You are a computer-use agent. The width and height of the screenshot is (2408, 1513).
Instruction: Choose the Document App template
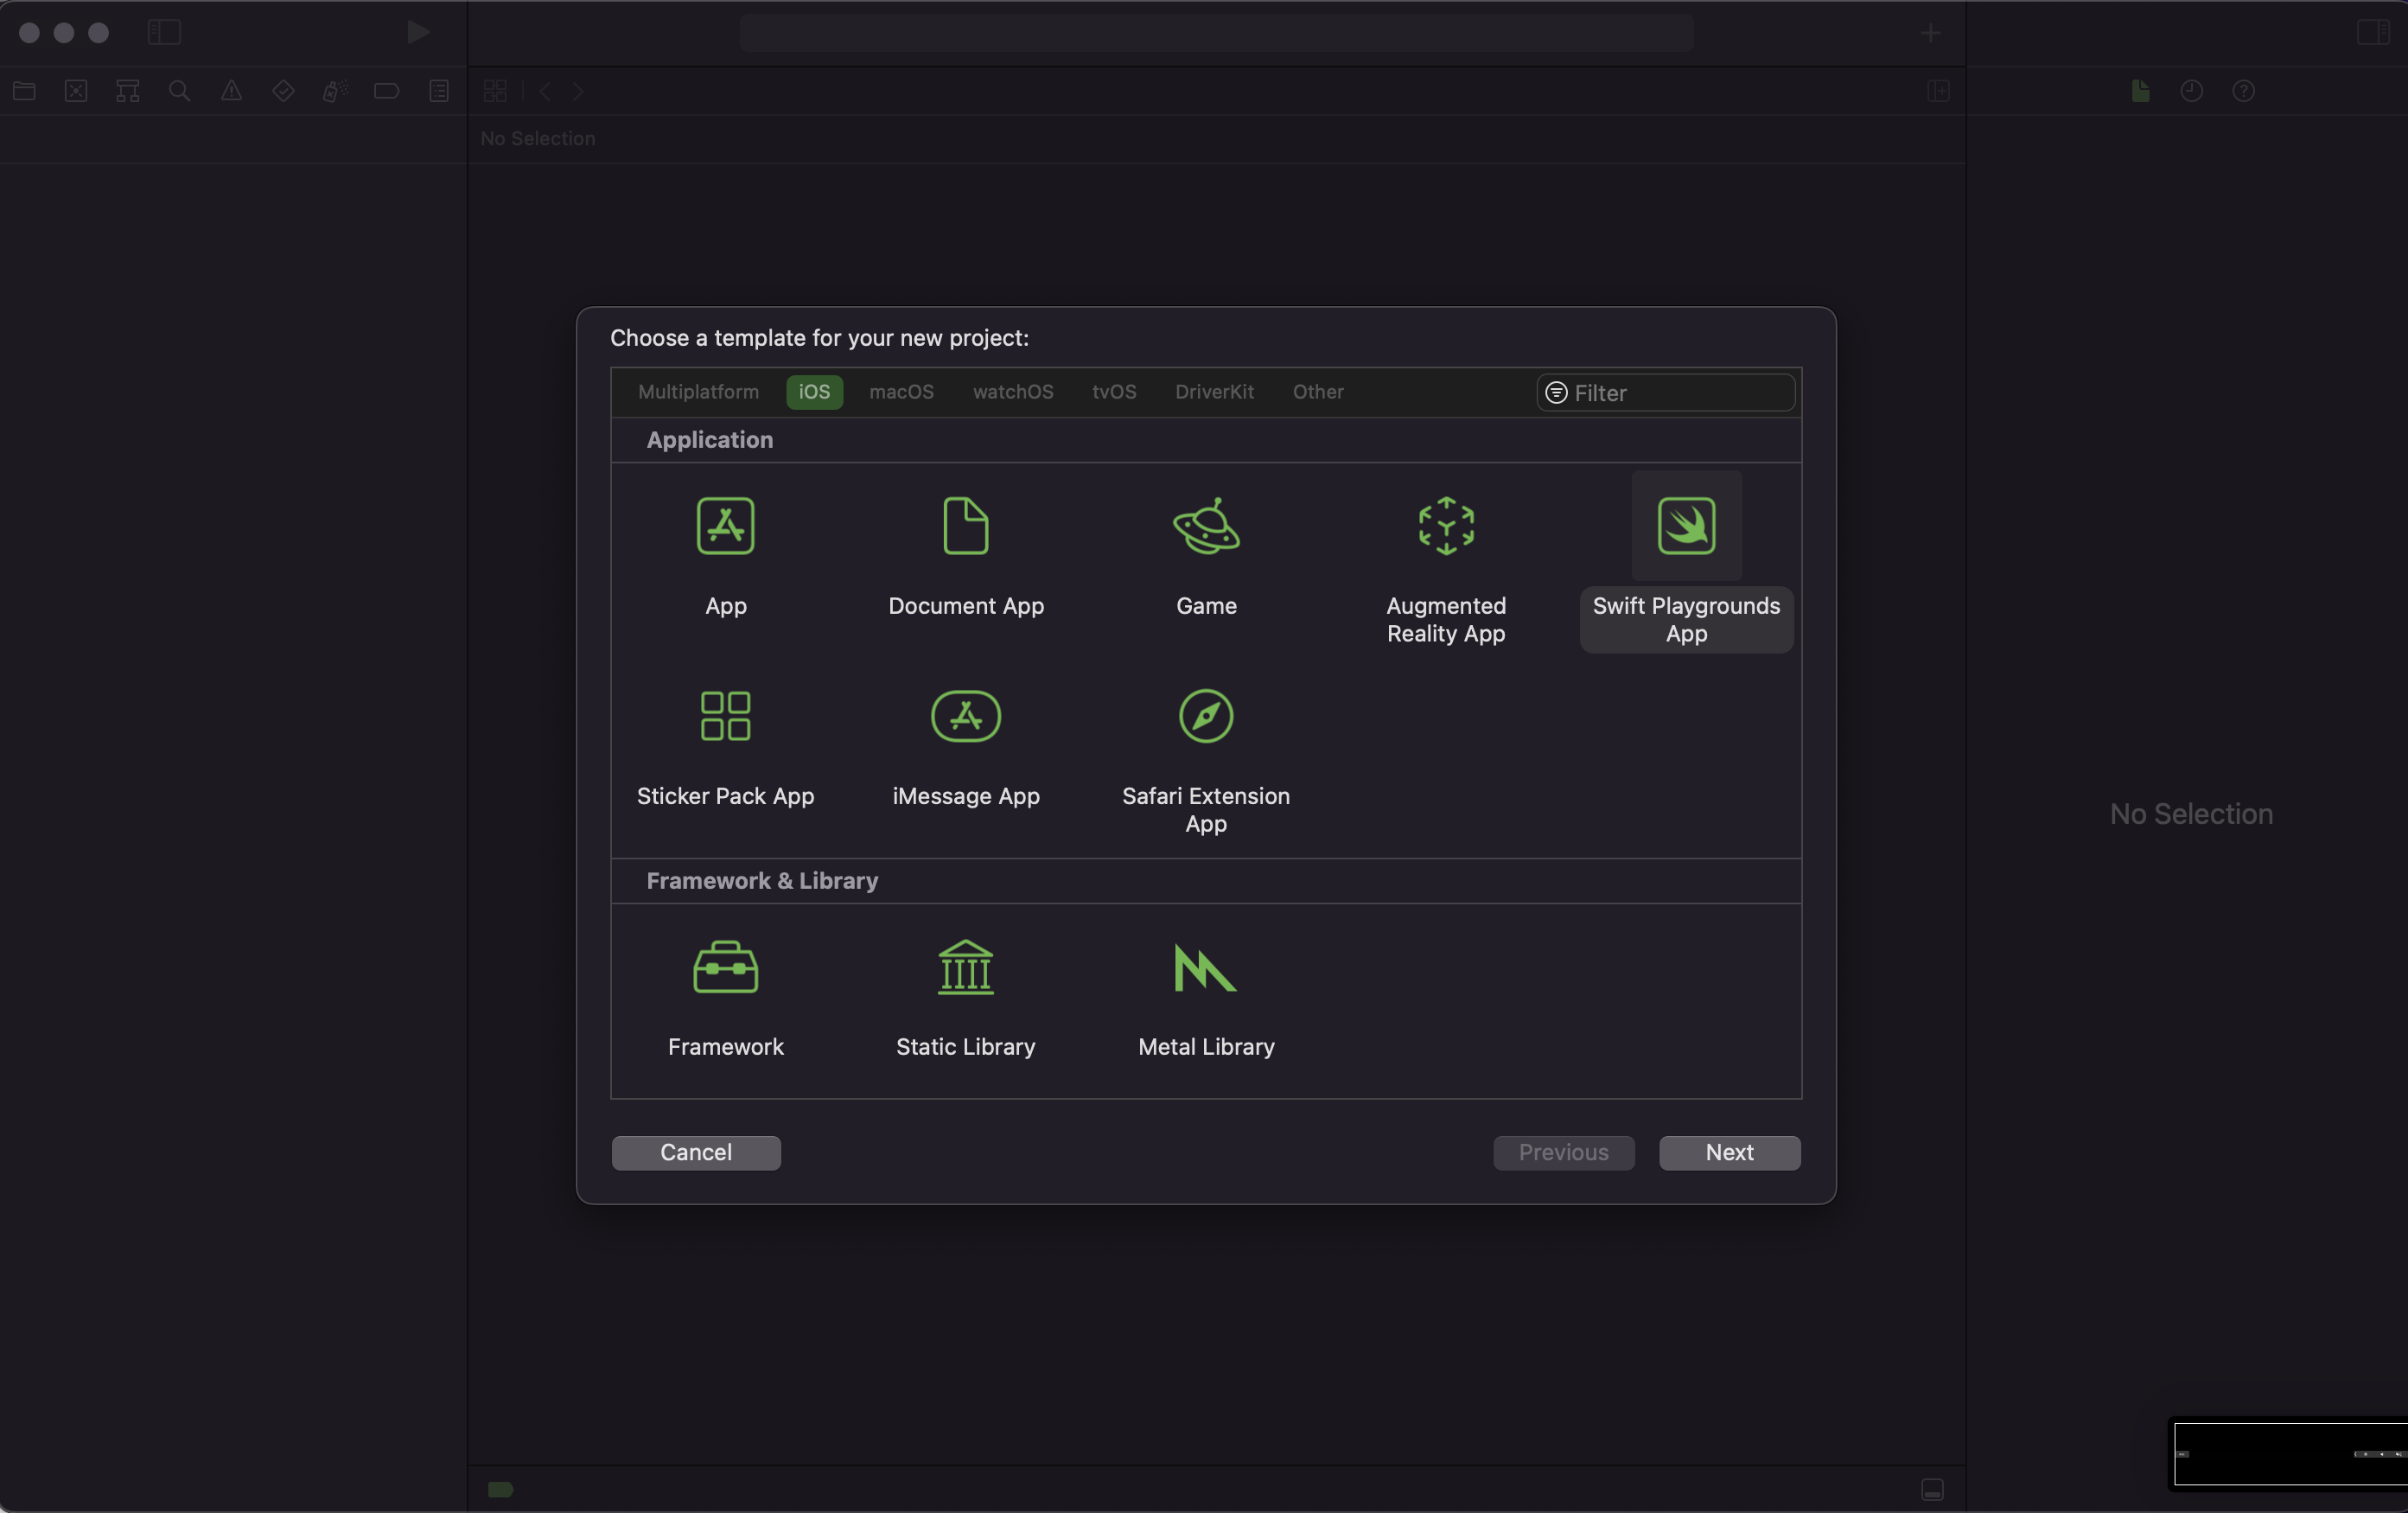[965, 526]
